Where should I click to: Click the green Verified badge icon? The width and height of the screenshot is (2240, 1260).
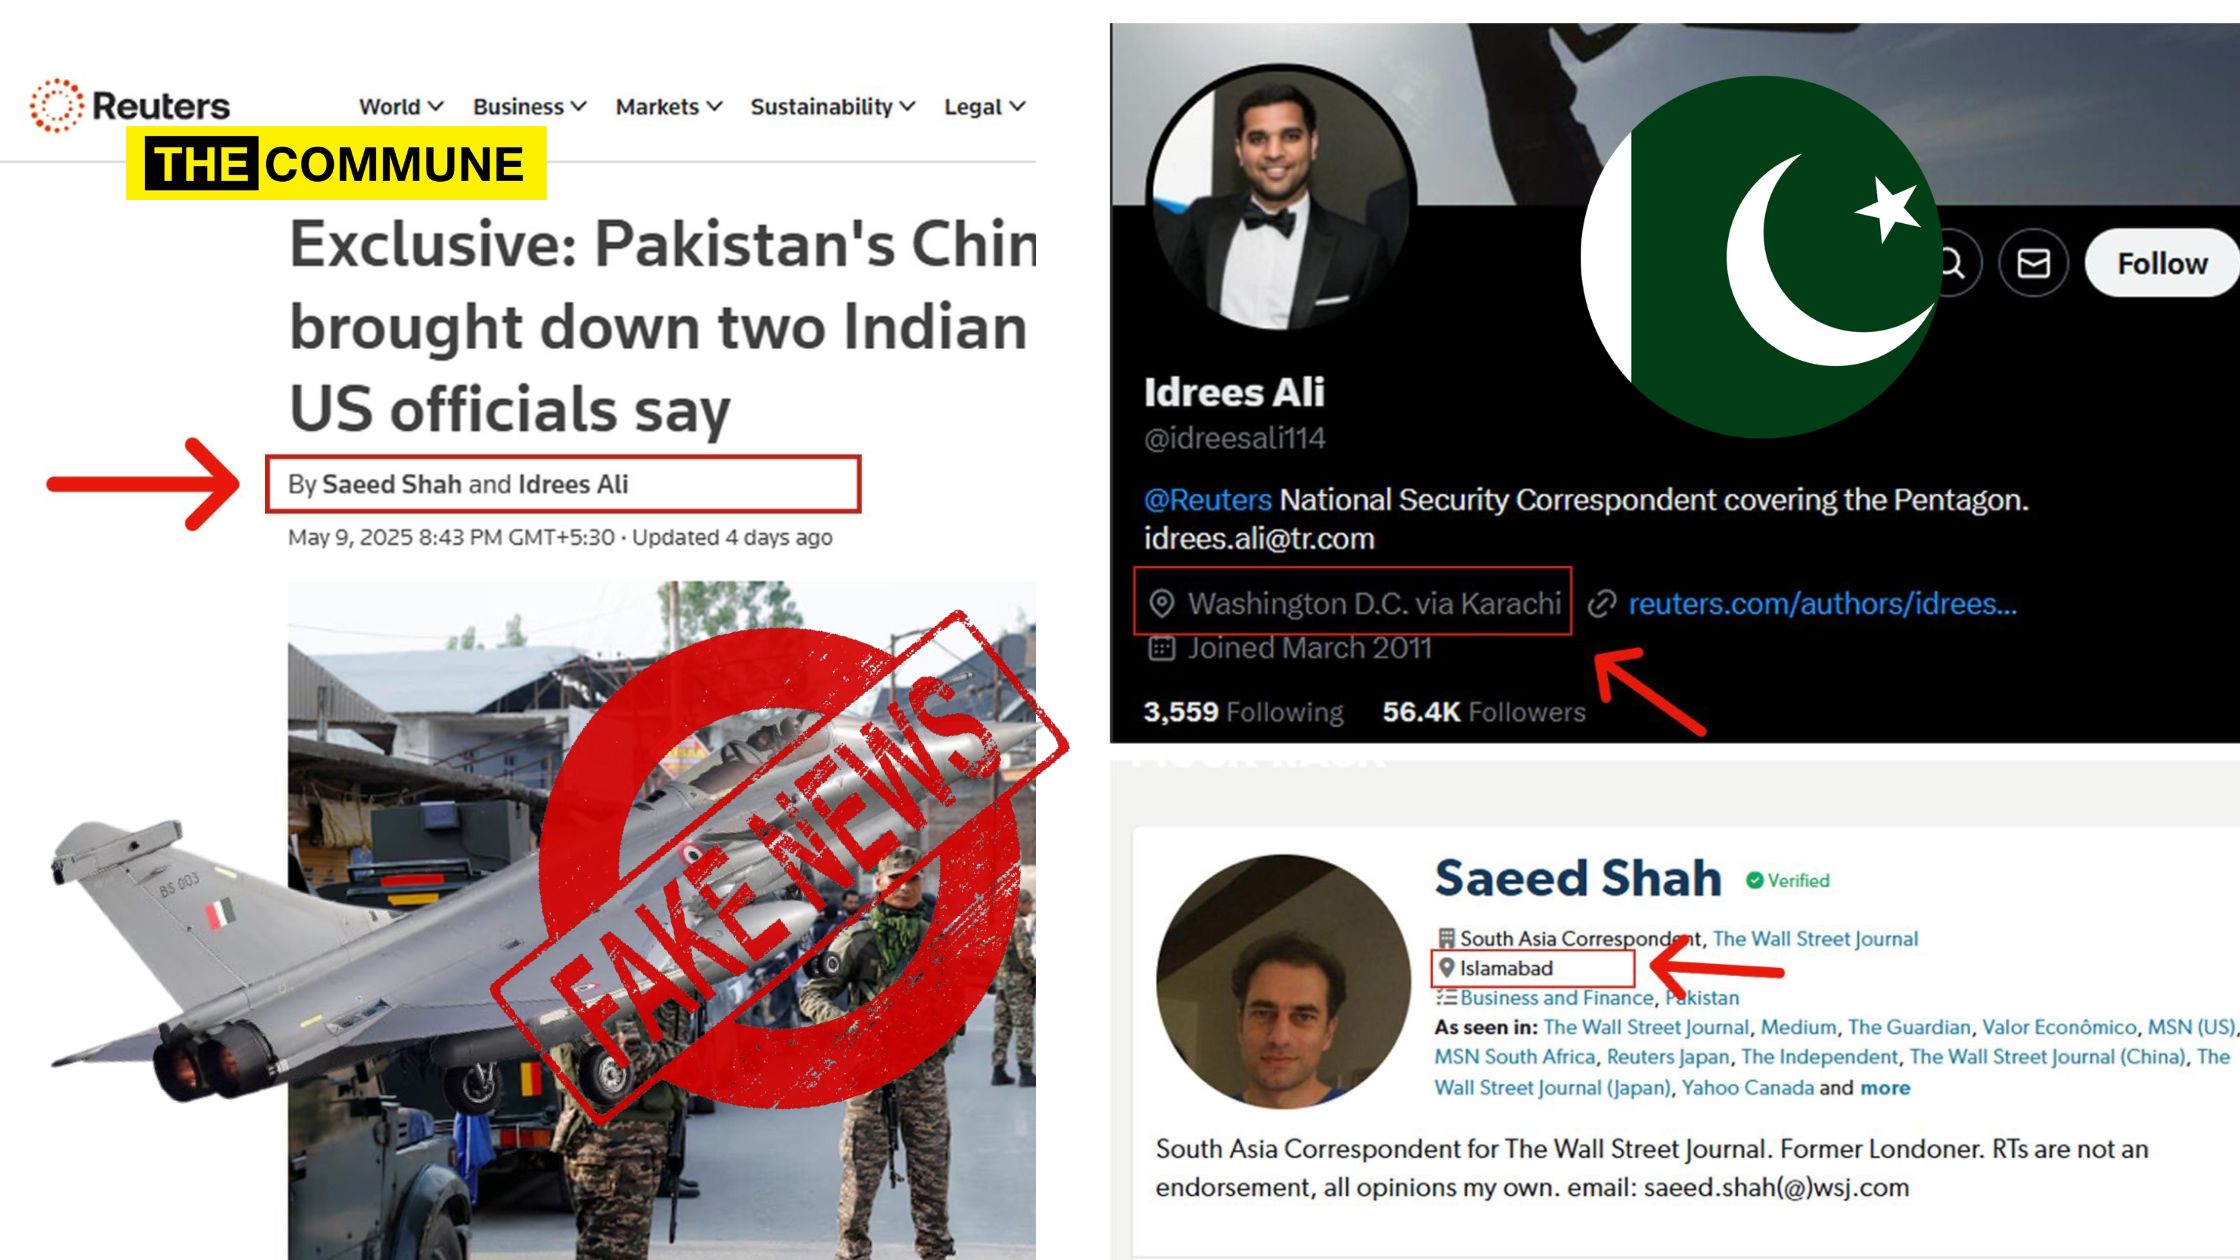click(1754, 880)
